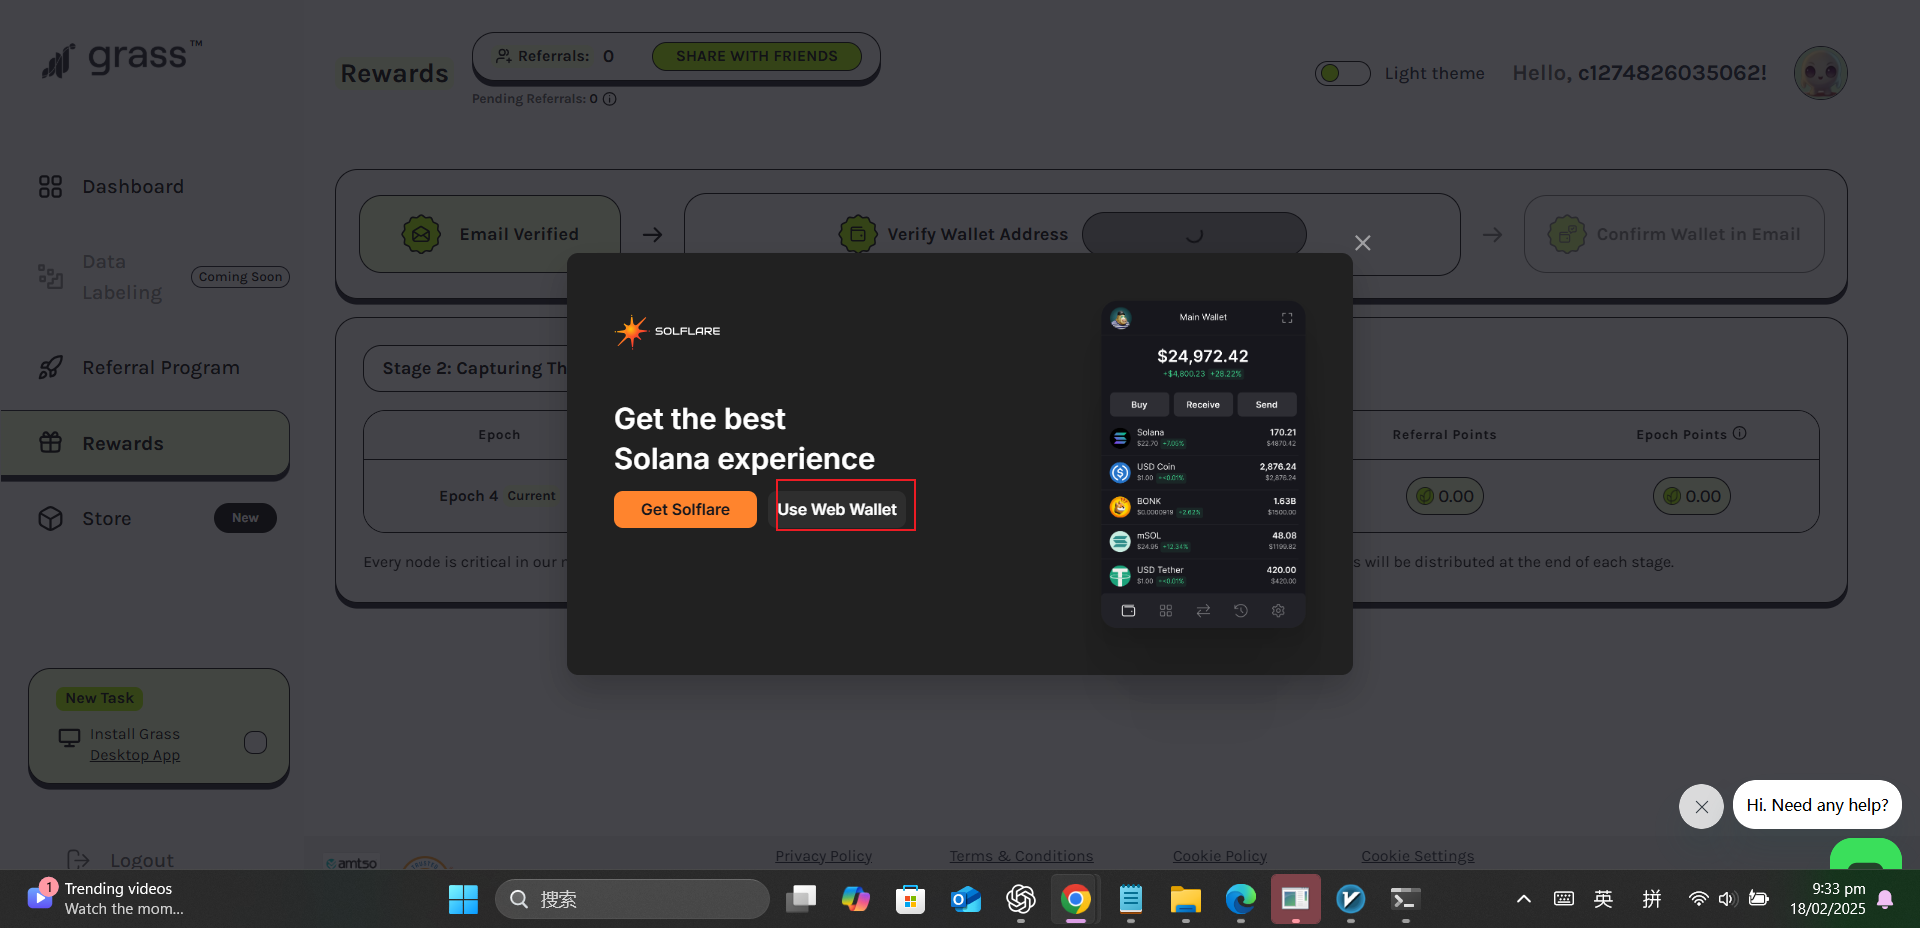The width and height of the screenshot is (1920, 928).
Task: Open Microsoft Edge from taskbar
Action: [1241, 899]
